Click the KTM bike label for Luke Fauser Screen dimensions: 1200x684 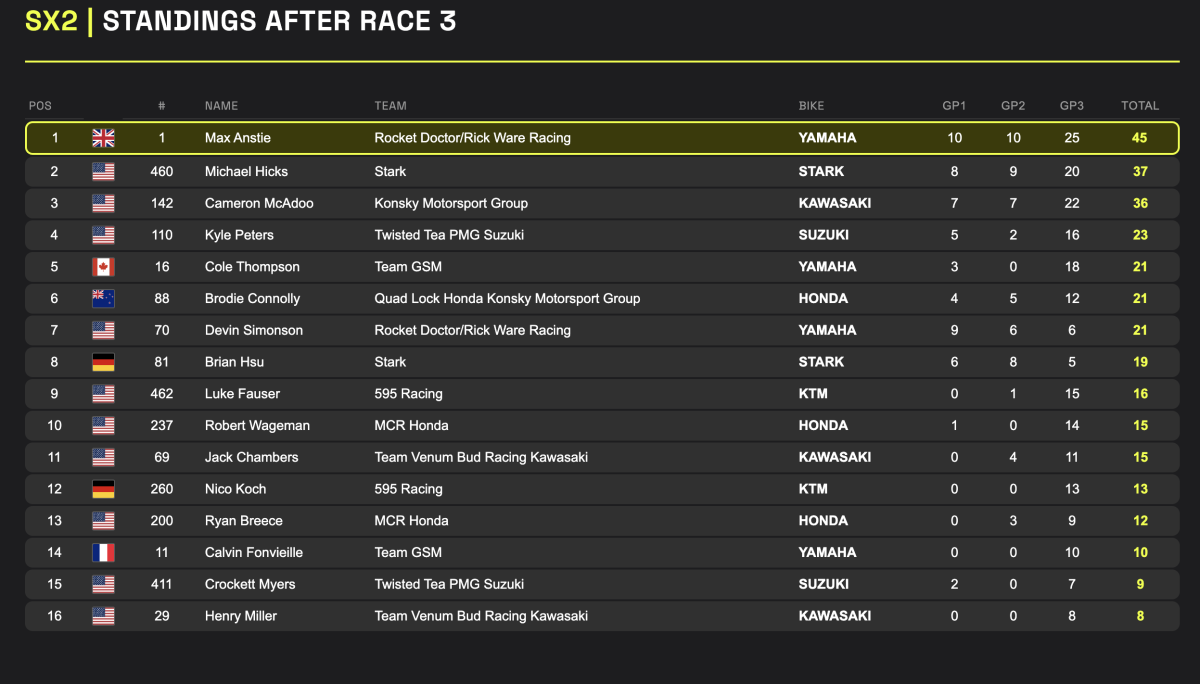pos(813,394)
